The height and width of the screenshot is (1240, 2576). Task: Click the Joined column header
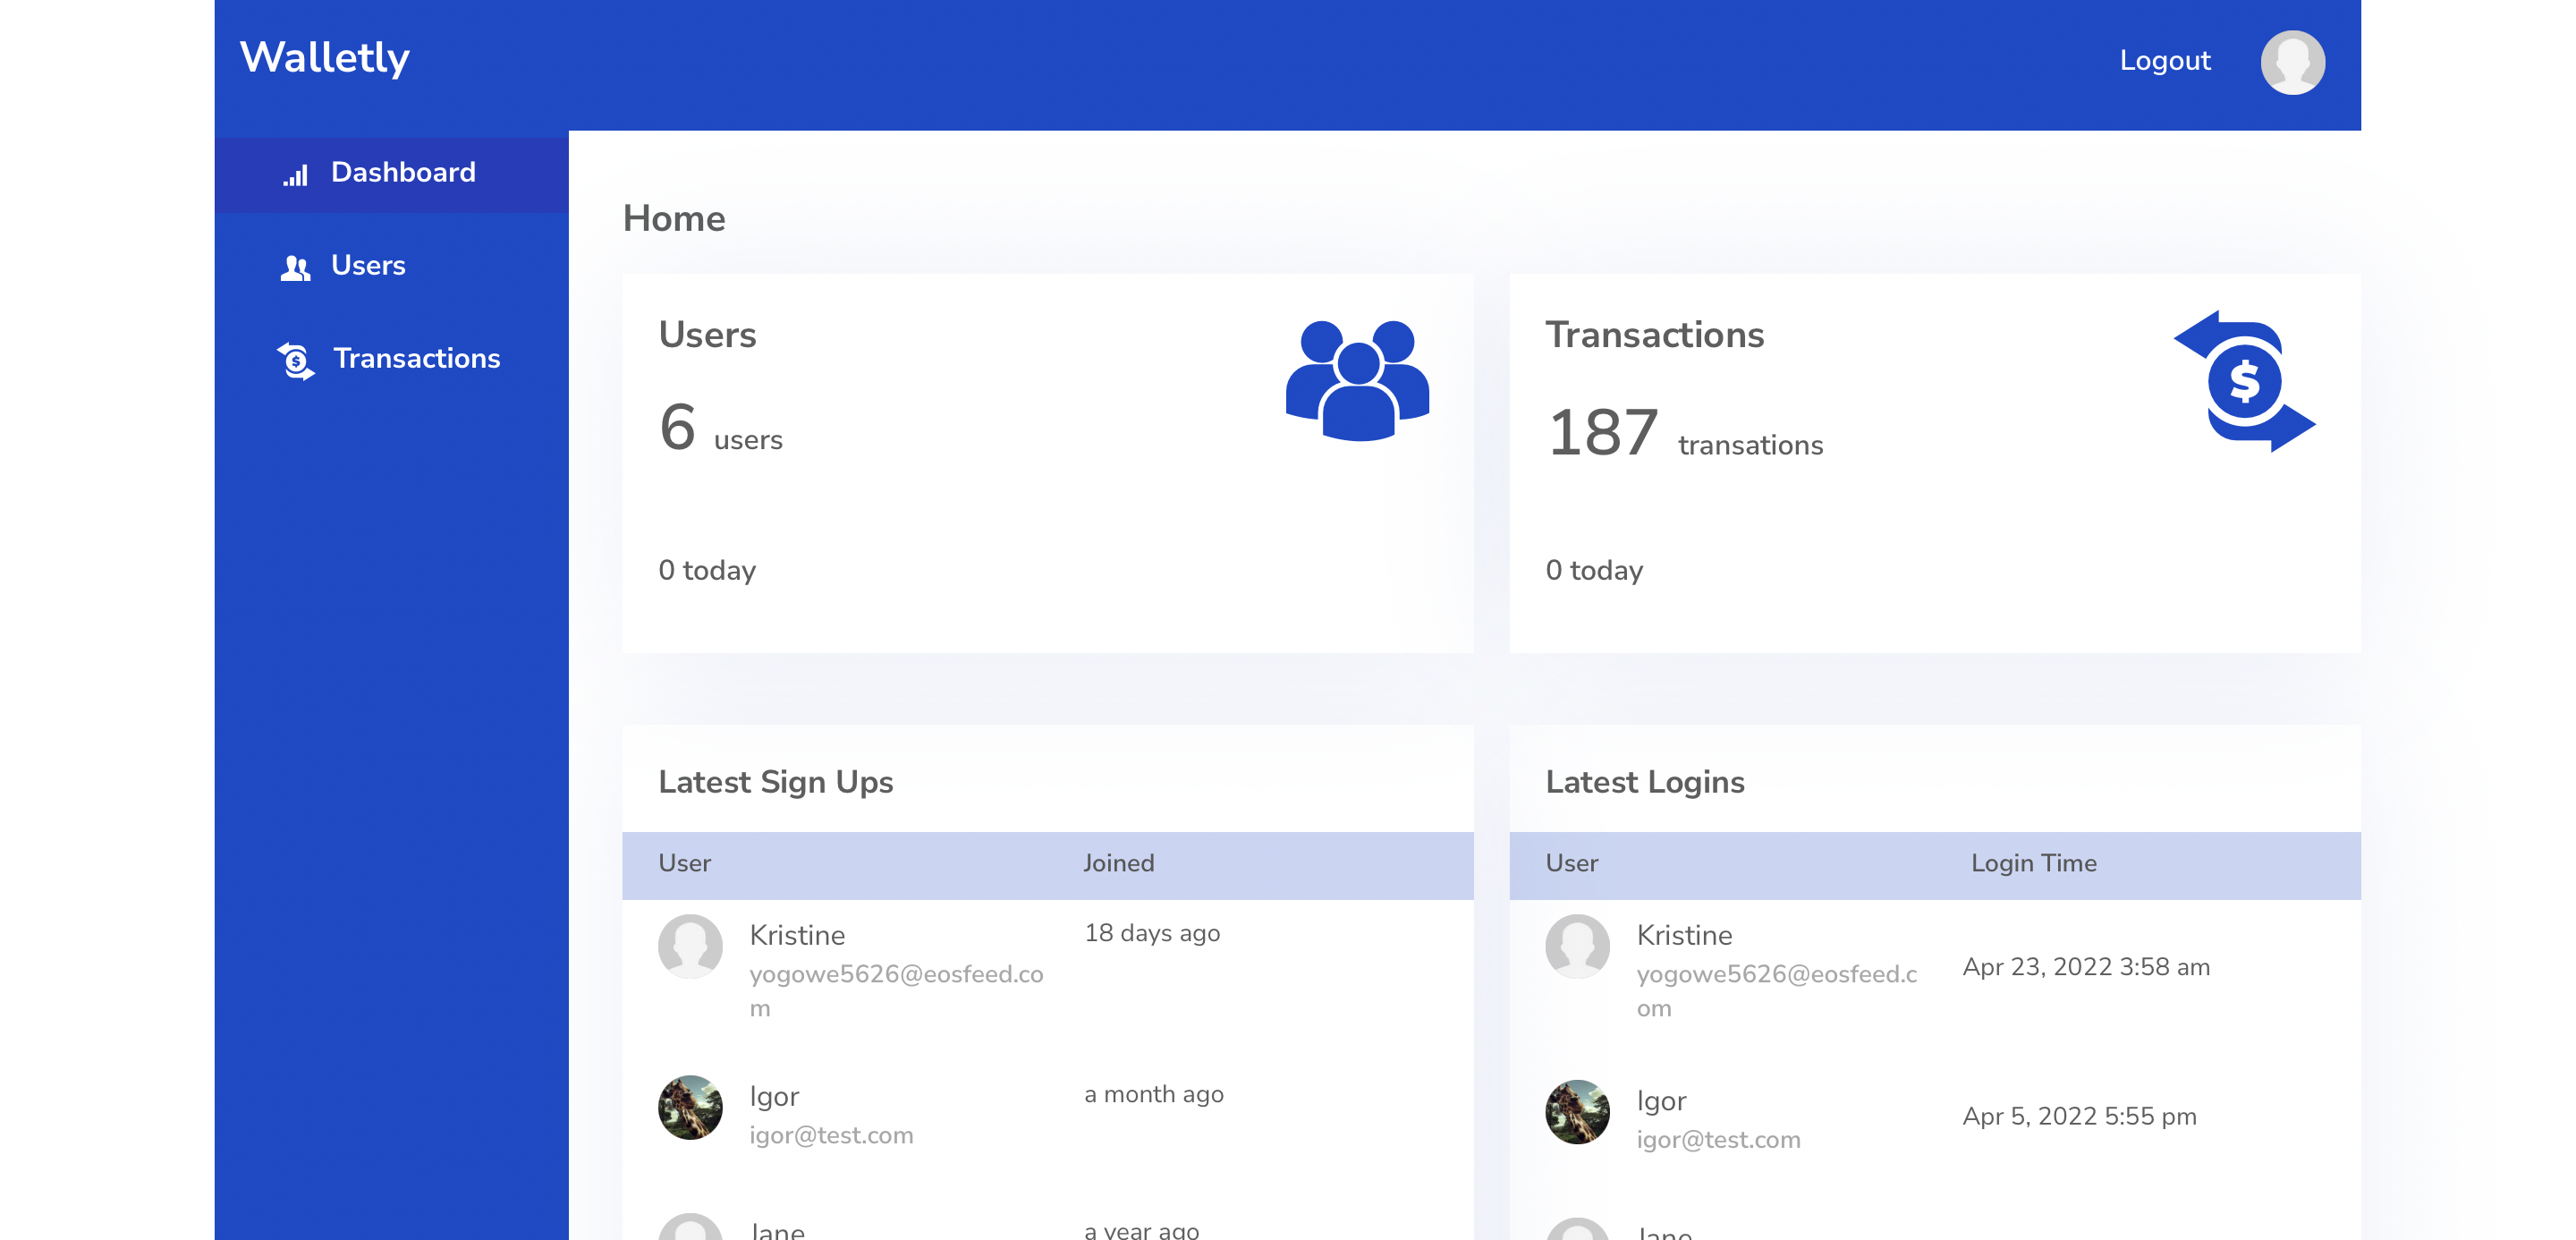coord(1118,863)
